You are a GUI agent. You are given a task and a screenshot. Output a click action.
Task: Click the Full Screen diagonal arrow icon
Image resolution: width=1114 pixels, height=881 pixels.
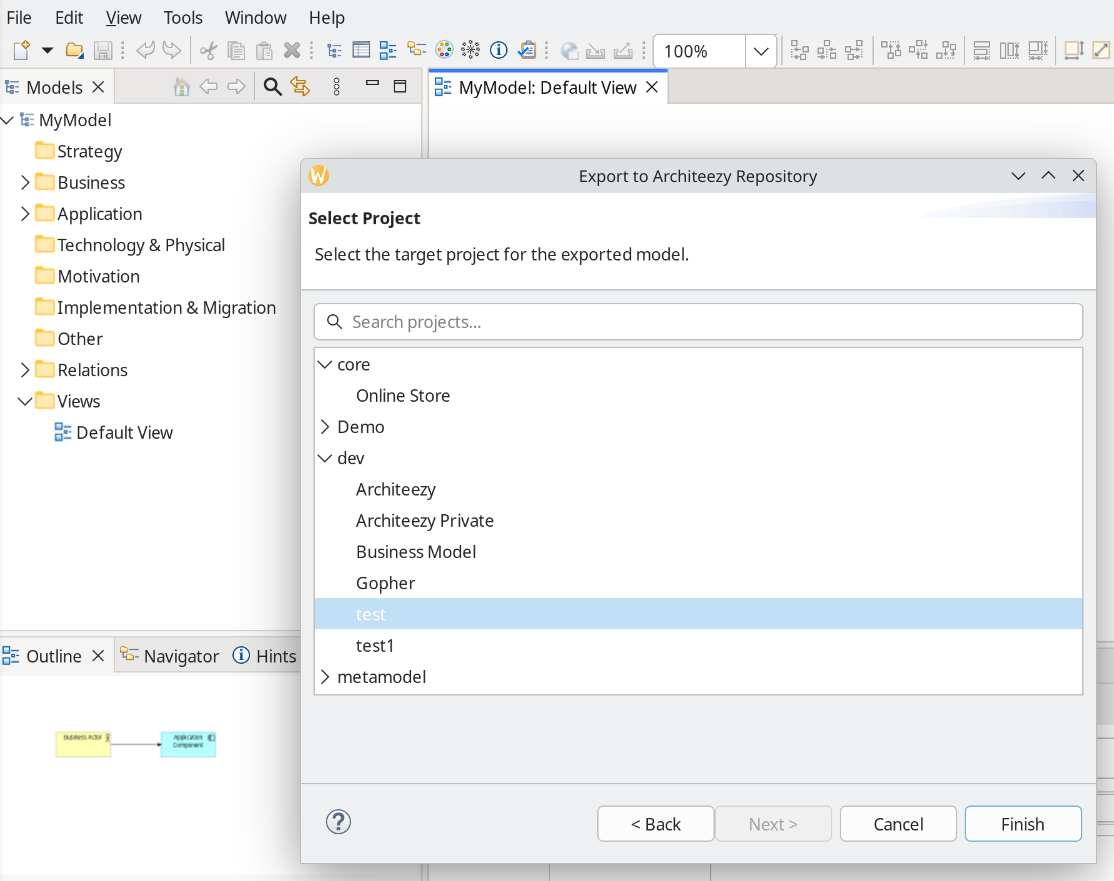pyautogui.click(x=1101, y=50)
